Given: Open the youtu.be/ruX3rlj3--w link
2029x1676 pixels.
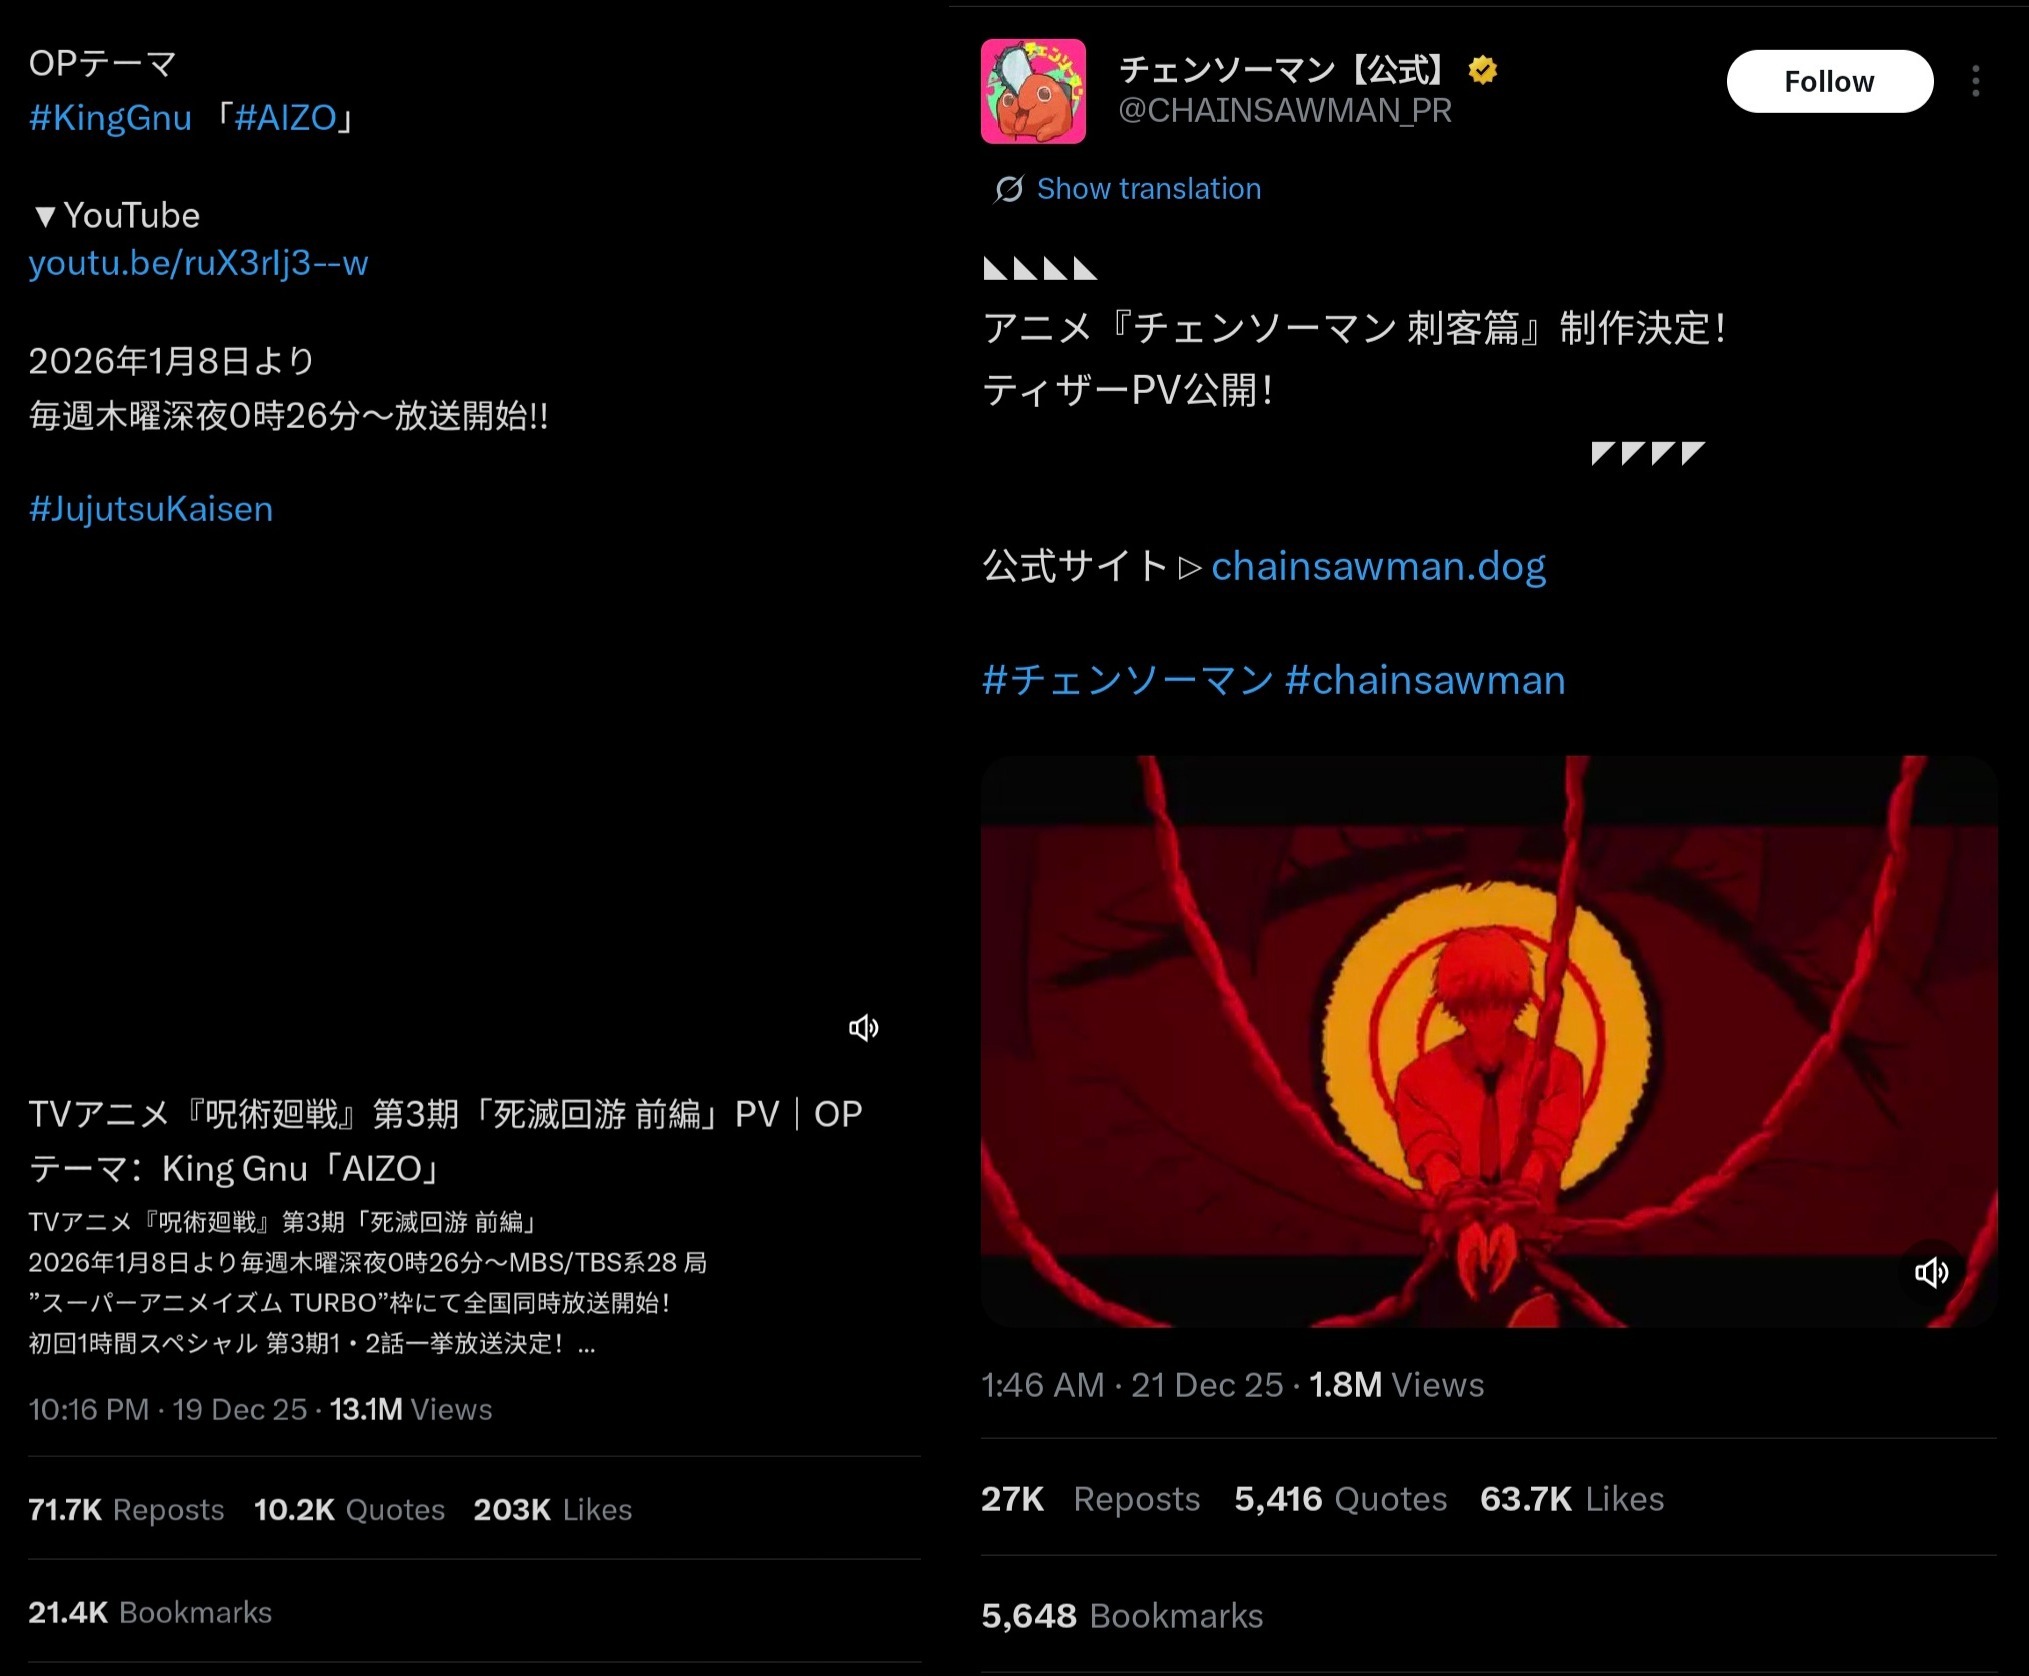Looking at the screenshot, I should coord(198,263).
